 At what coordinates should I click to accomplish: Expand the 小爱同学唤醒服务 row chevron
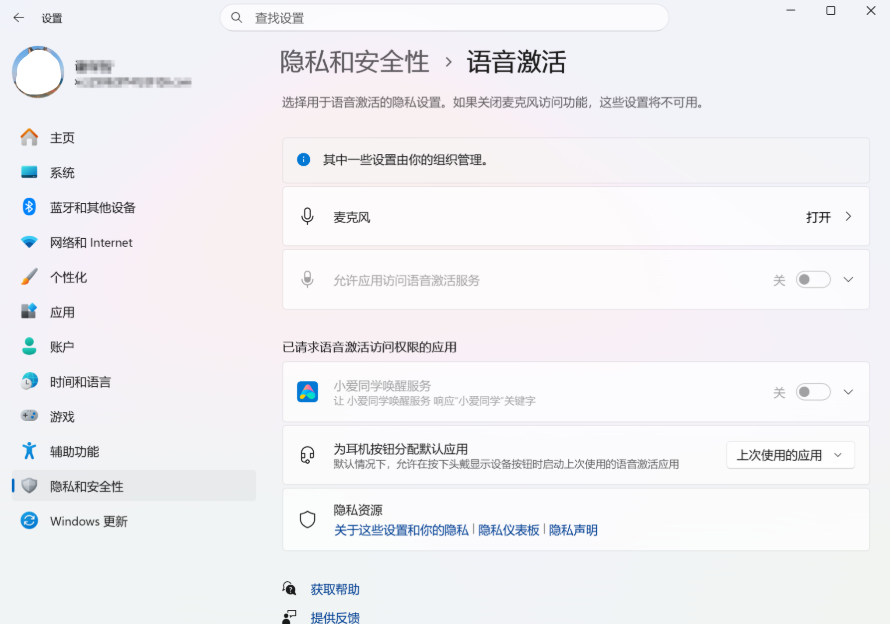point(848,392)
